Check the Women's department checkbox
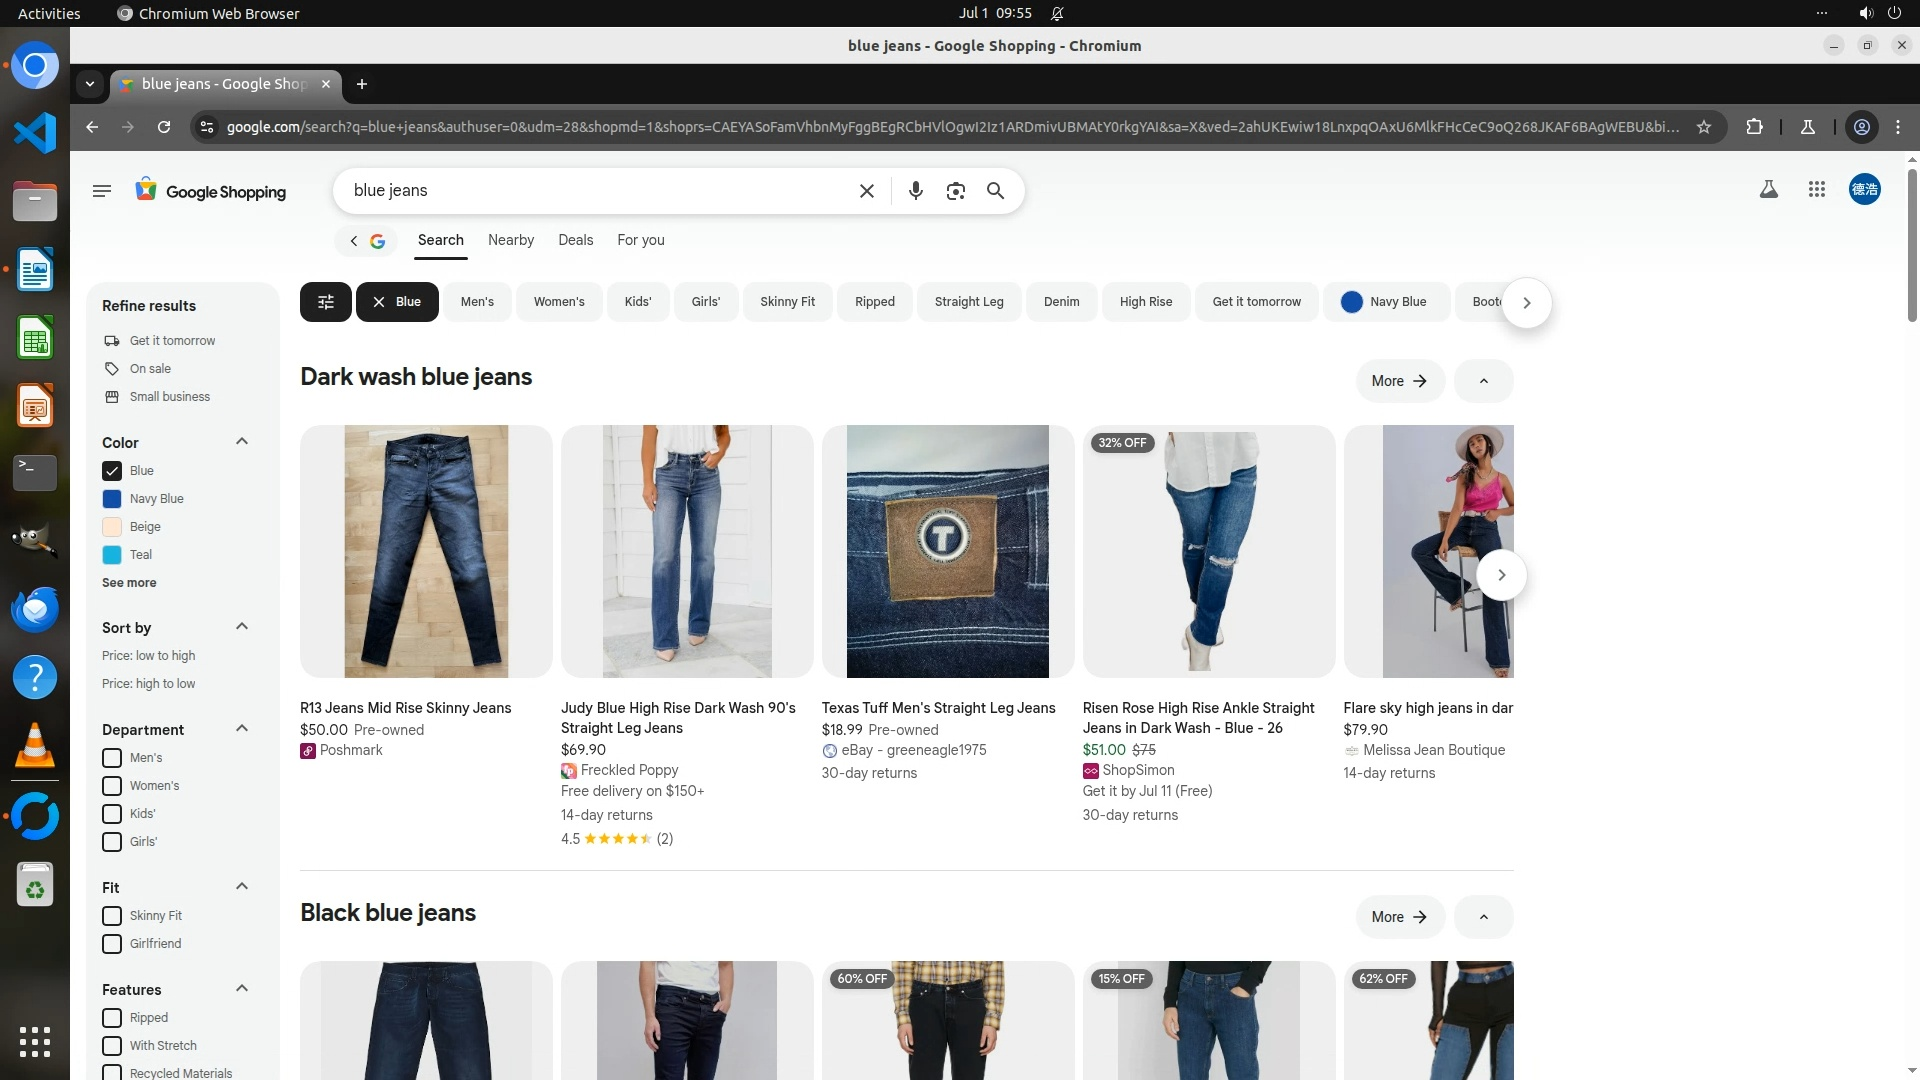1920x1080 pixels. pyautogui.click(x=112, y=786)
